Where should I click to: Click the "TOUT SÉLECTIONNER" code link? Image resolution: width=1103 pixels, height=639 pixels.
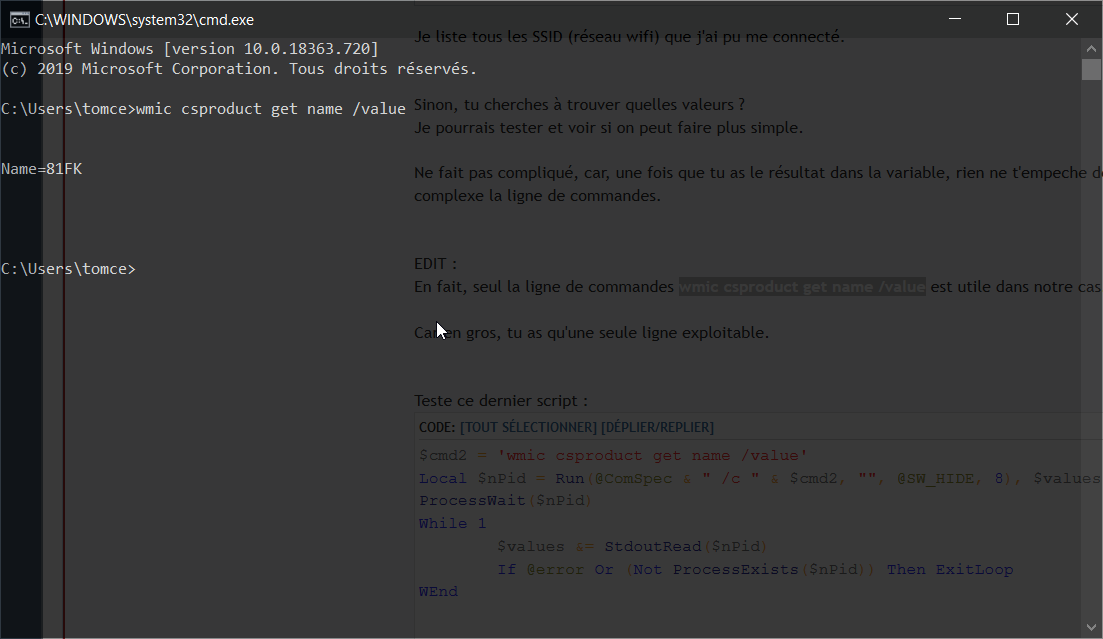527,427
